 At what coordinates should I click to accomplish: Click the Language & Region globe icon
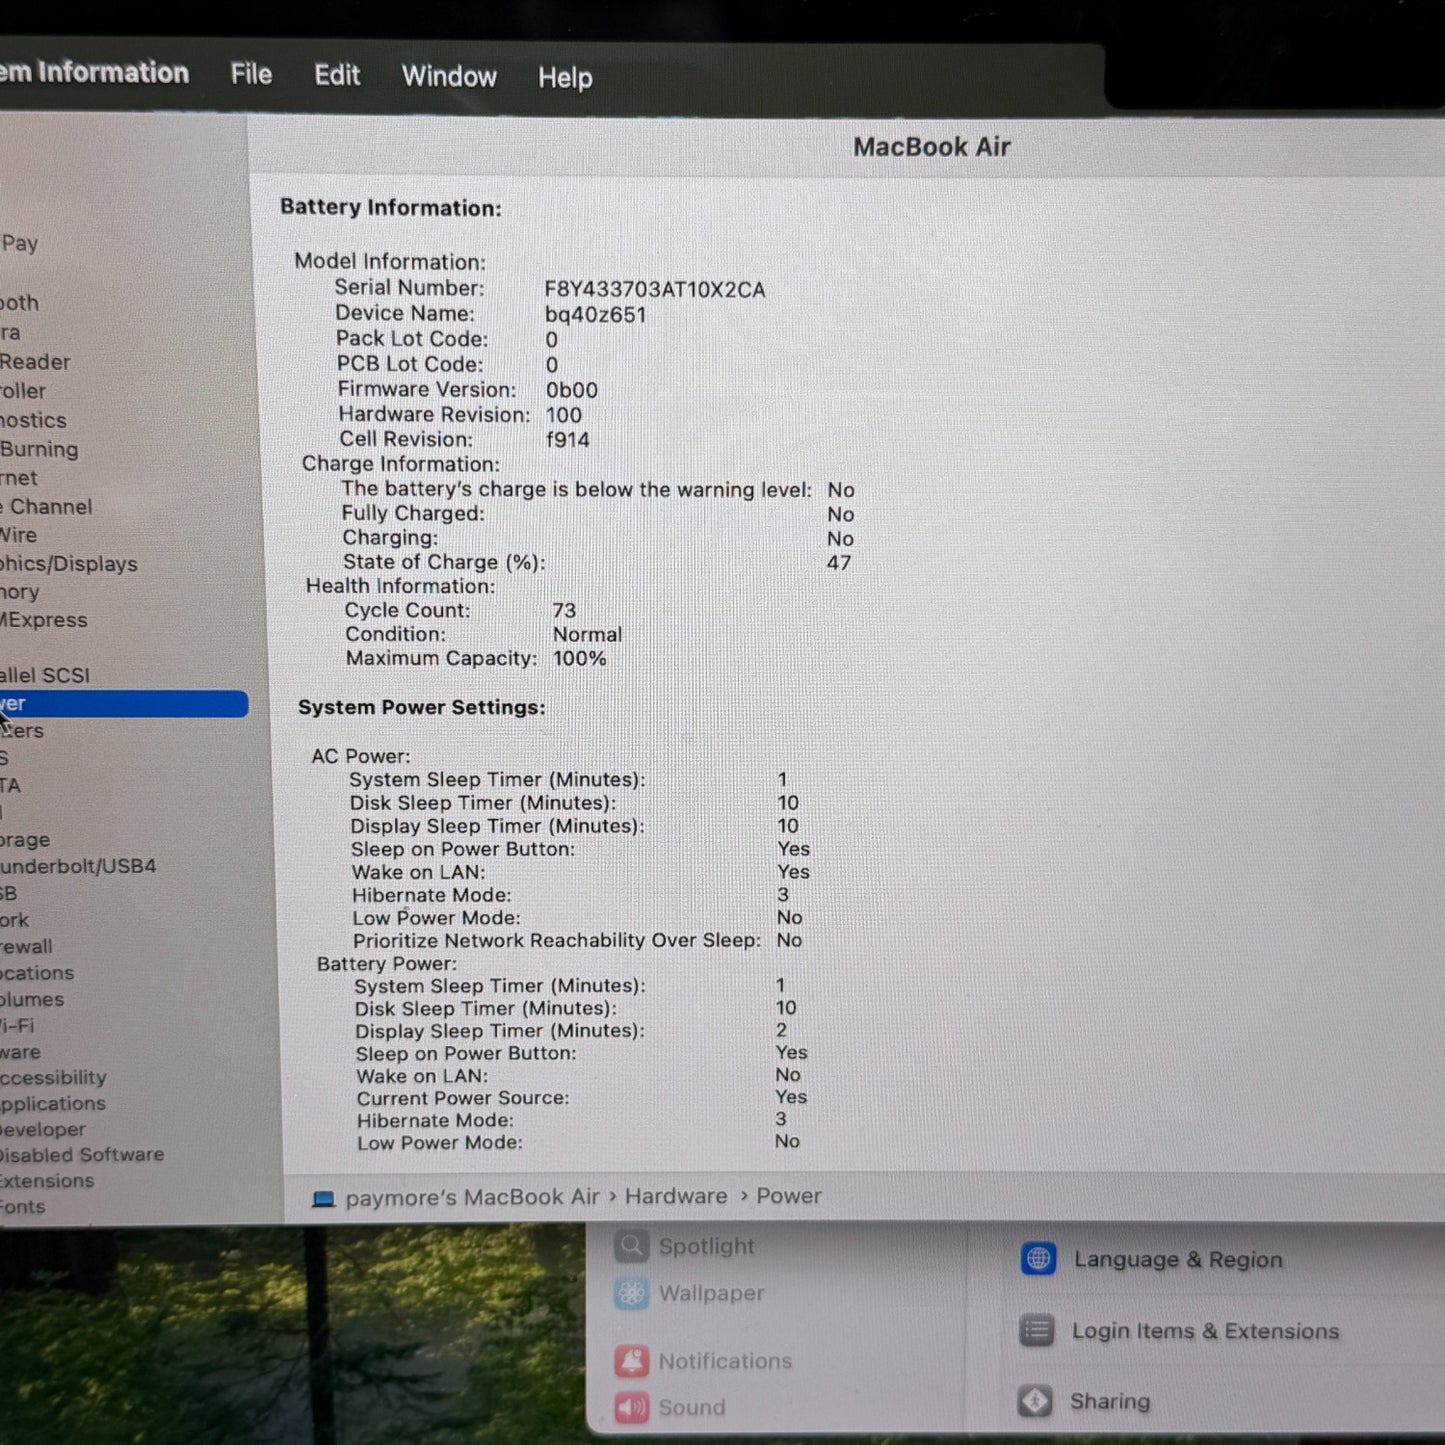tap(1038, 1259)
